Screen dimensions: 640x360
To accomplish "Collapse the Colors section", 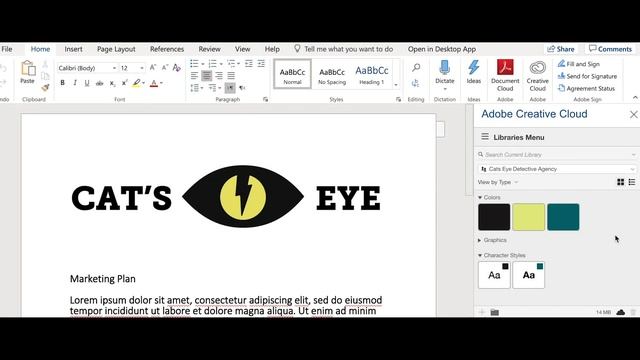I will tap(480, 198).
